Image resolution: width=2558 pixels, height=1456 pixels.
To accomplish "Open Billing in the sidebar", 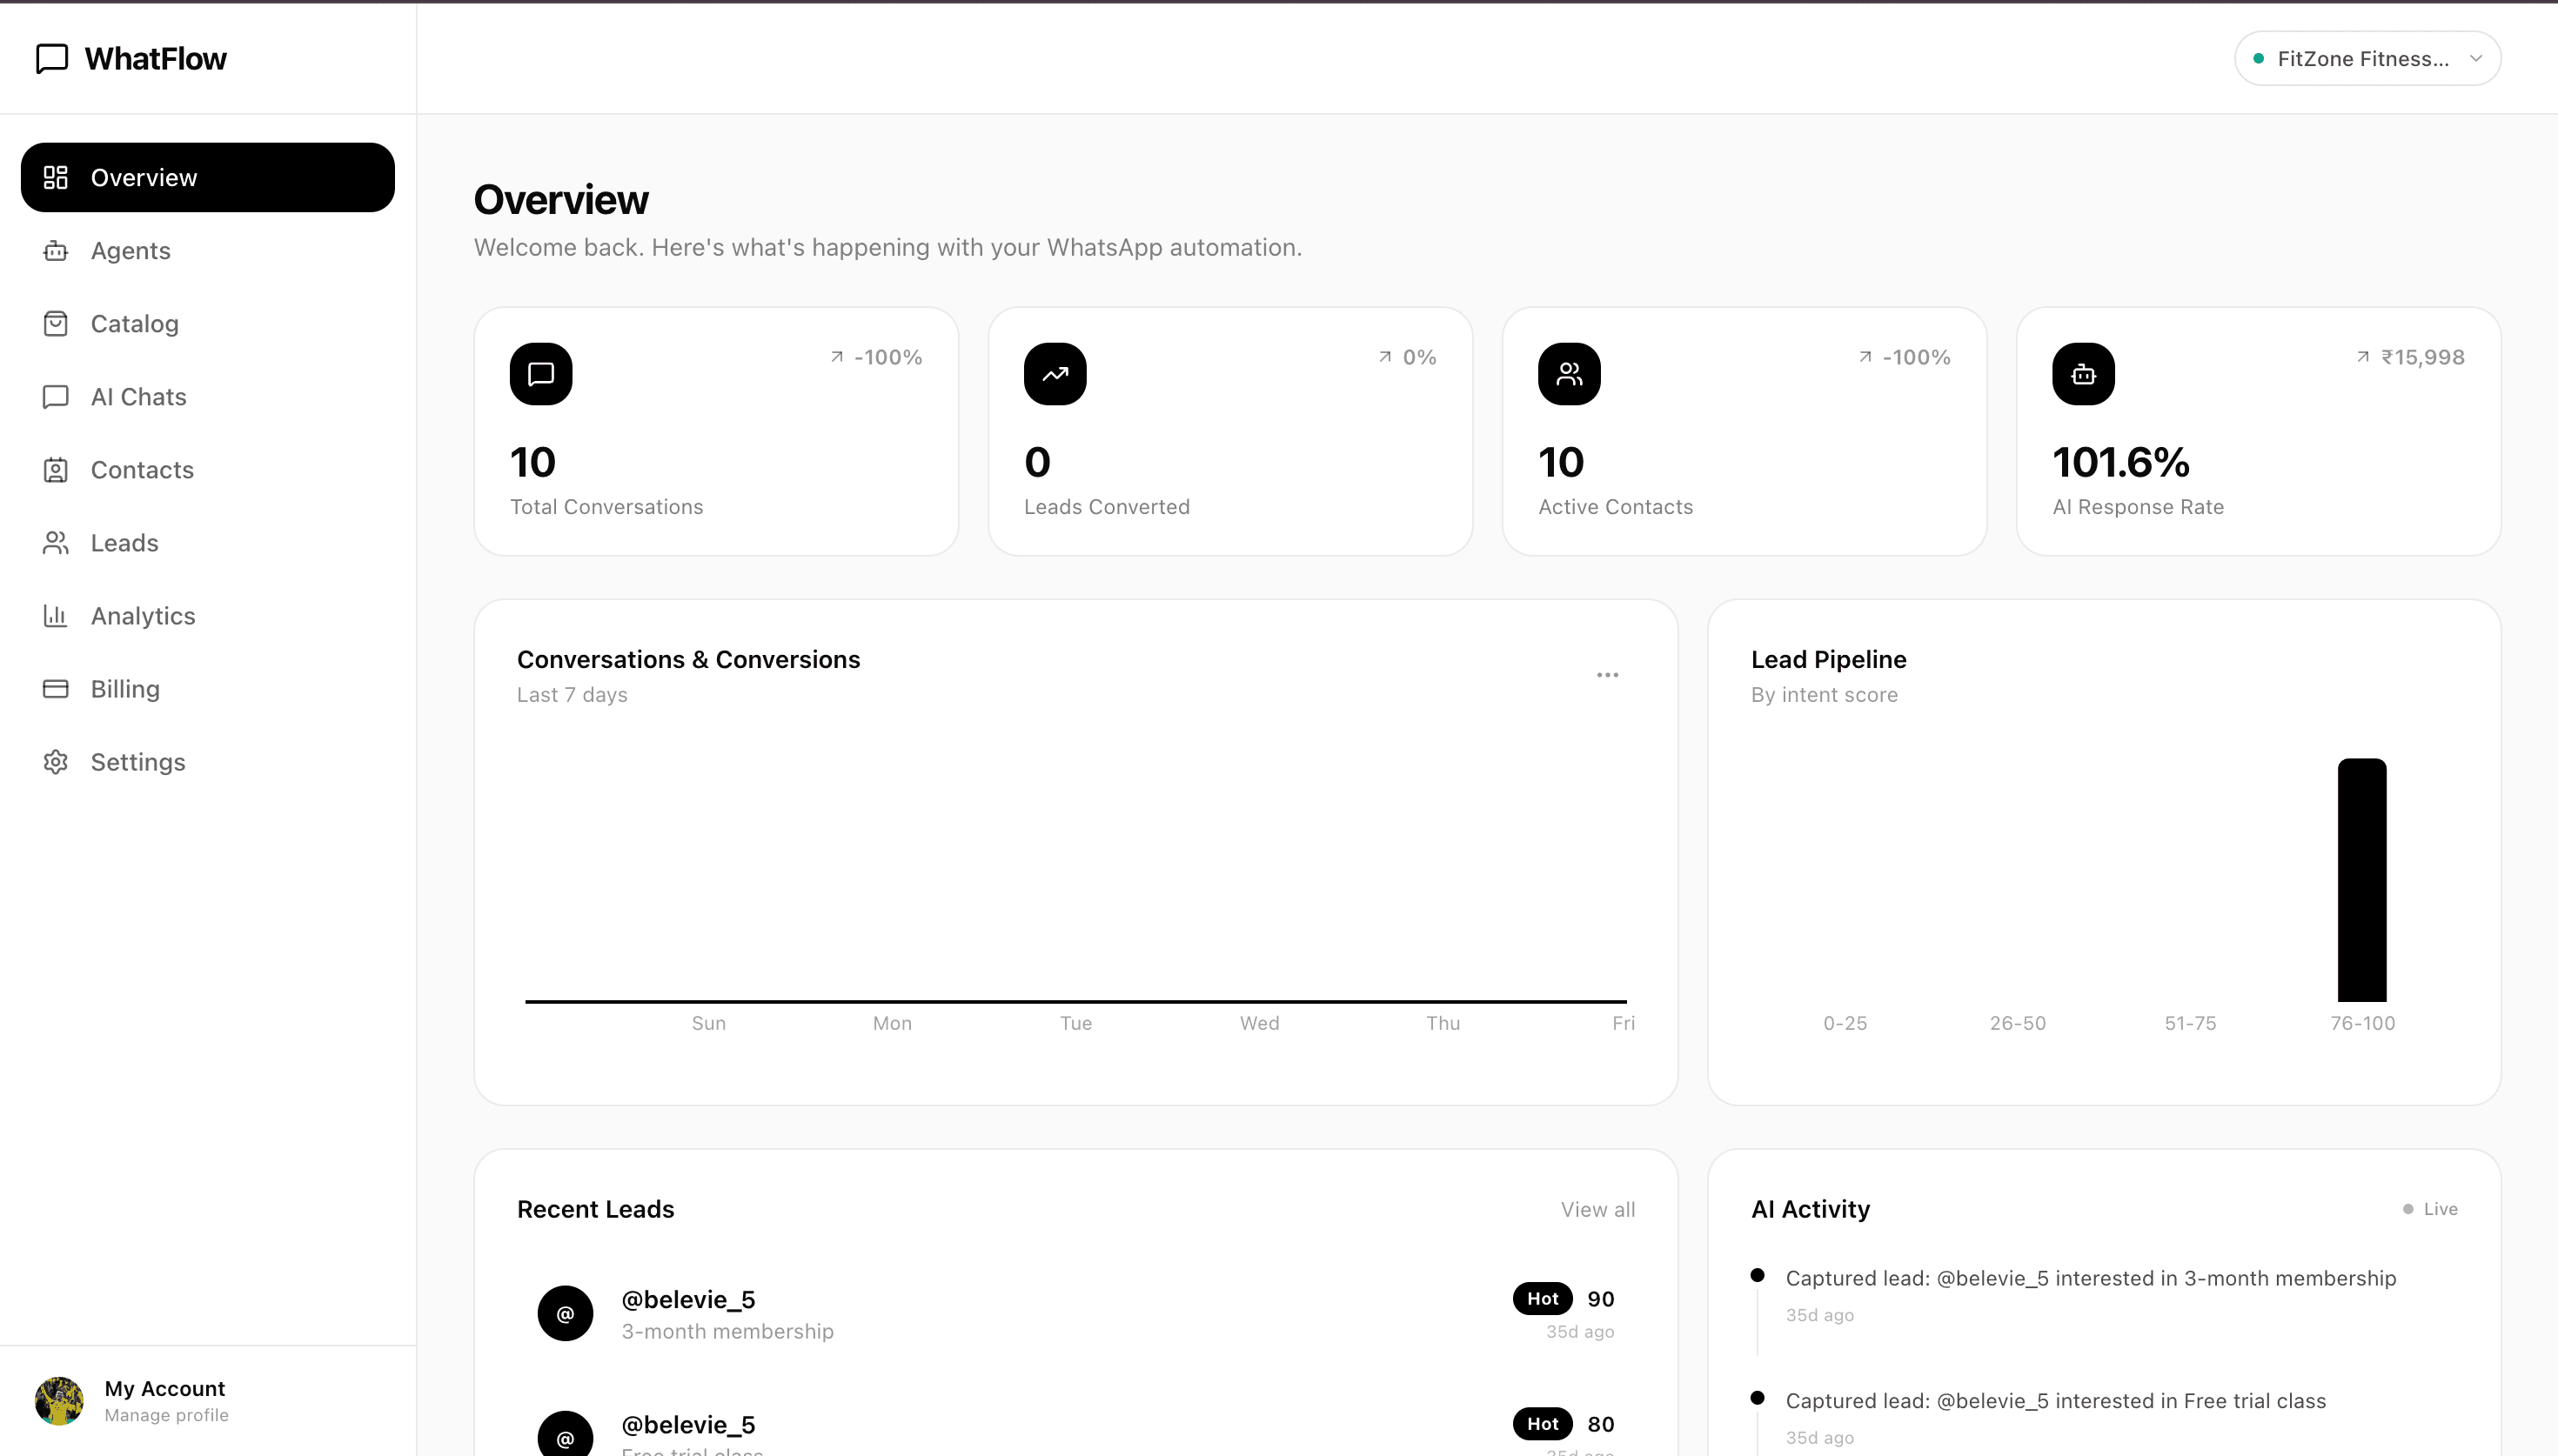I will tap(208, 688).
